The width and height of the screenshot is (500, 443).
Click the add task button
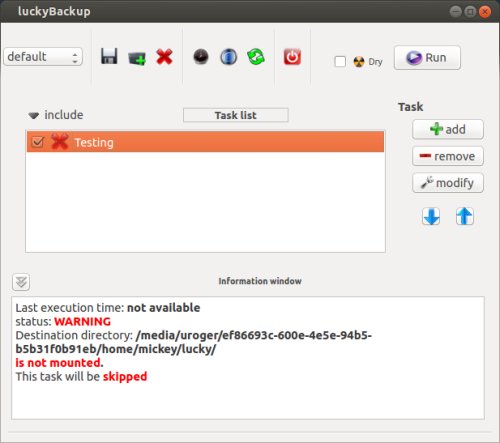coord(448,129)
